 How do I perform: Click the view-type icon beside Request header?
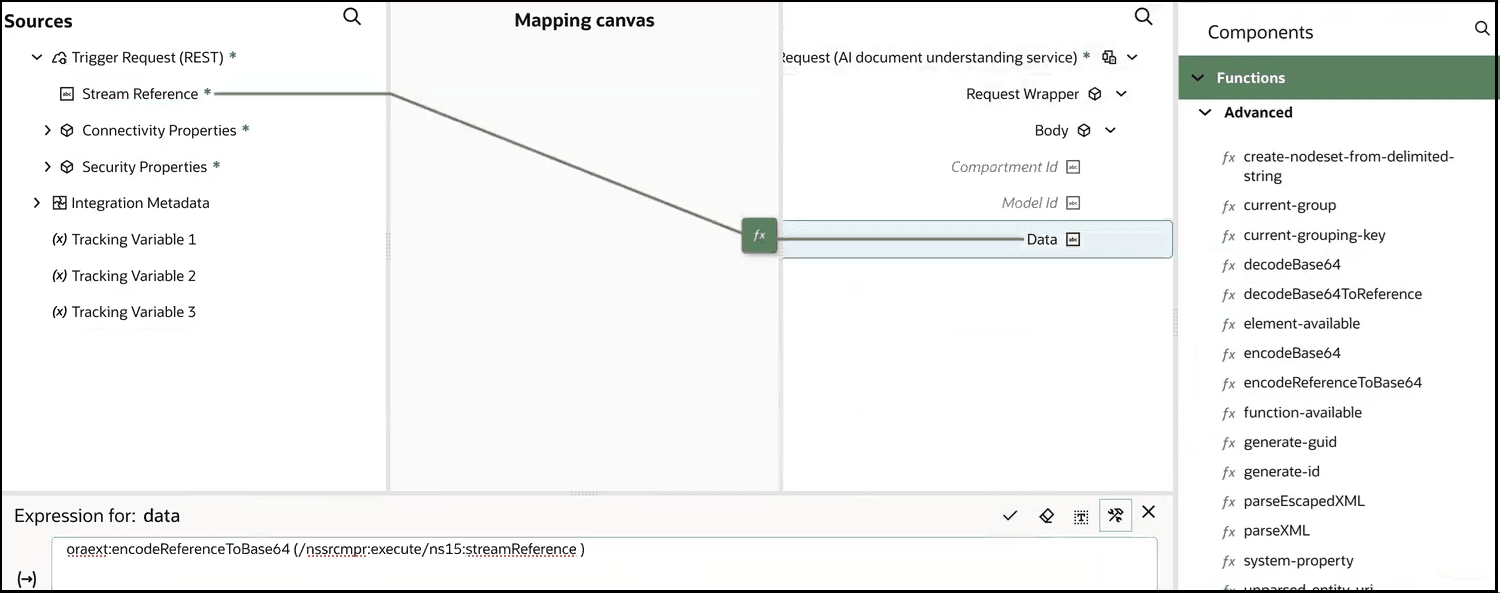coord(1109,57)
